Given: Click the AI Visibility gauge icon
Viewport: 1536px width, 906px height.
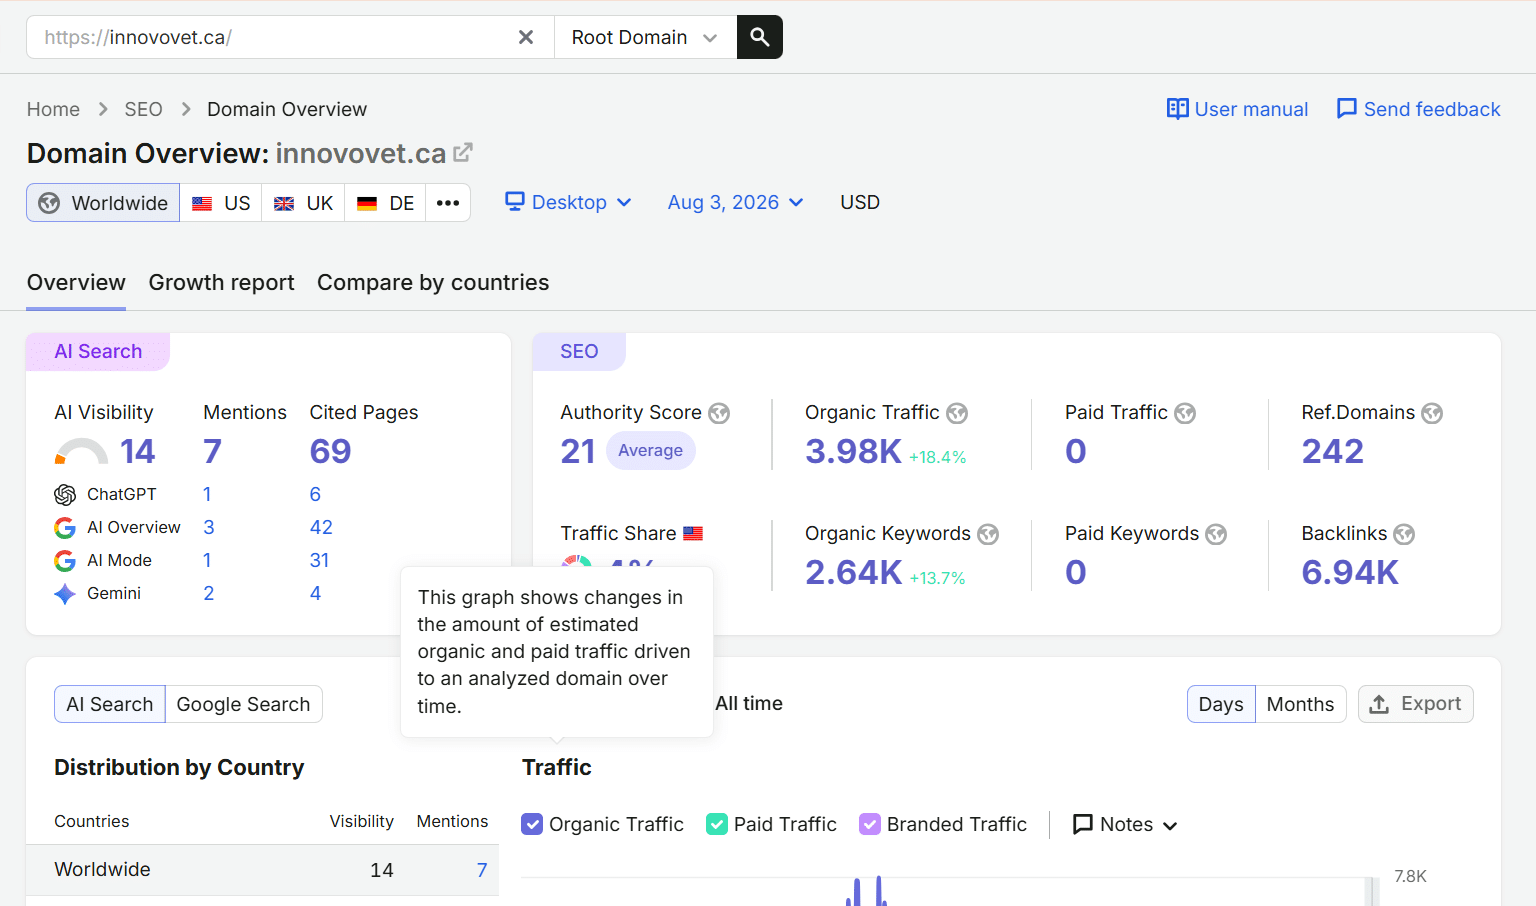Looking at the screenshot, I should tap(81, 452).
